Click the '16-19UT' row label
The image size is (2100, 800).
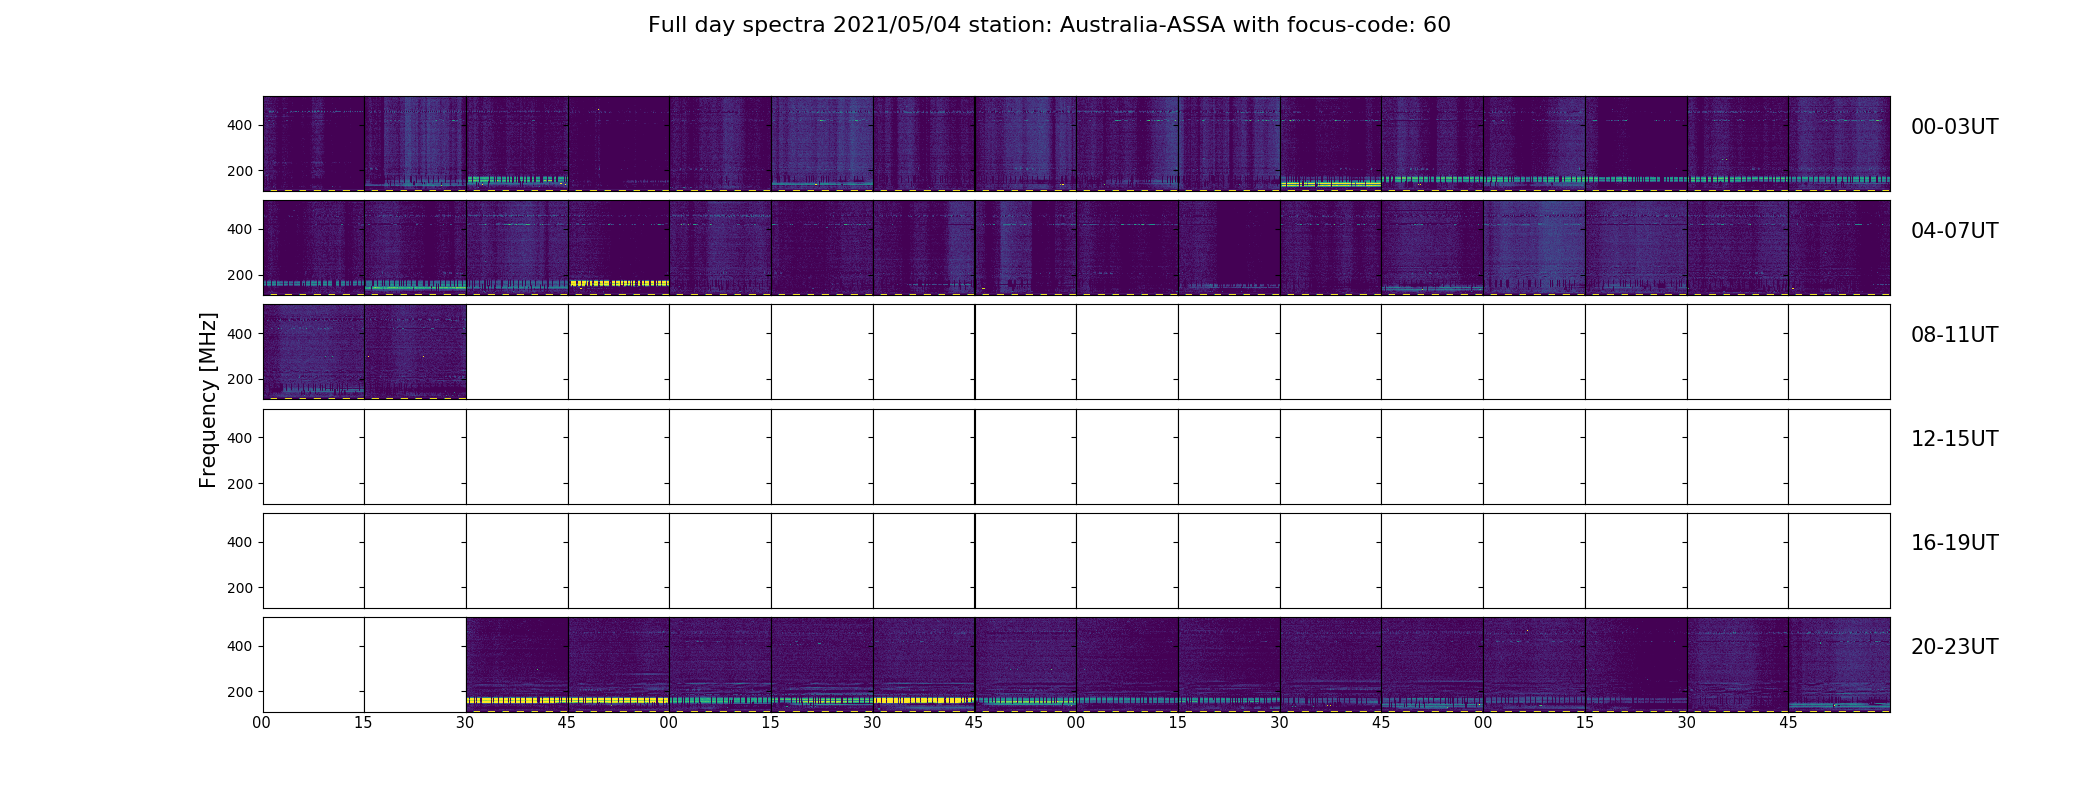(x=1954, y=543)
